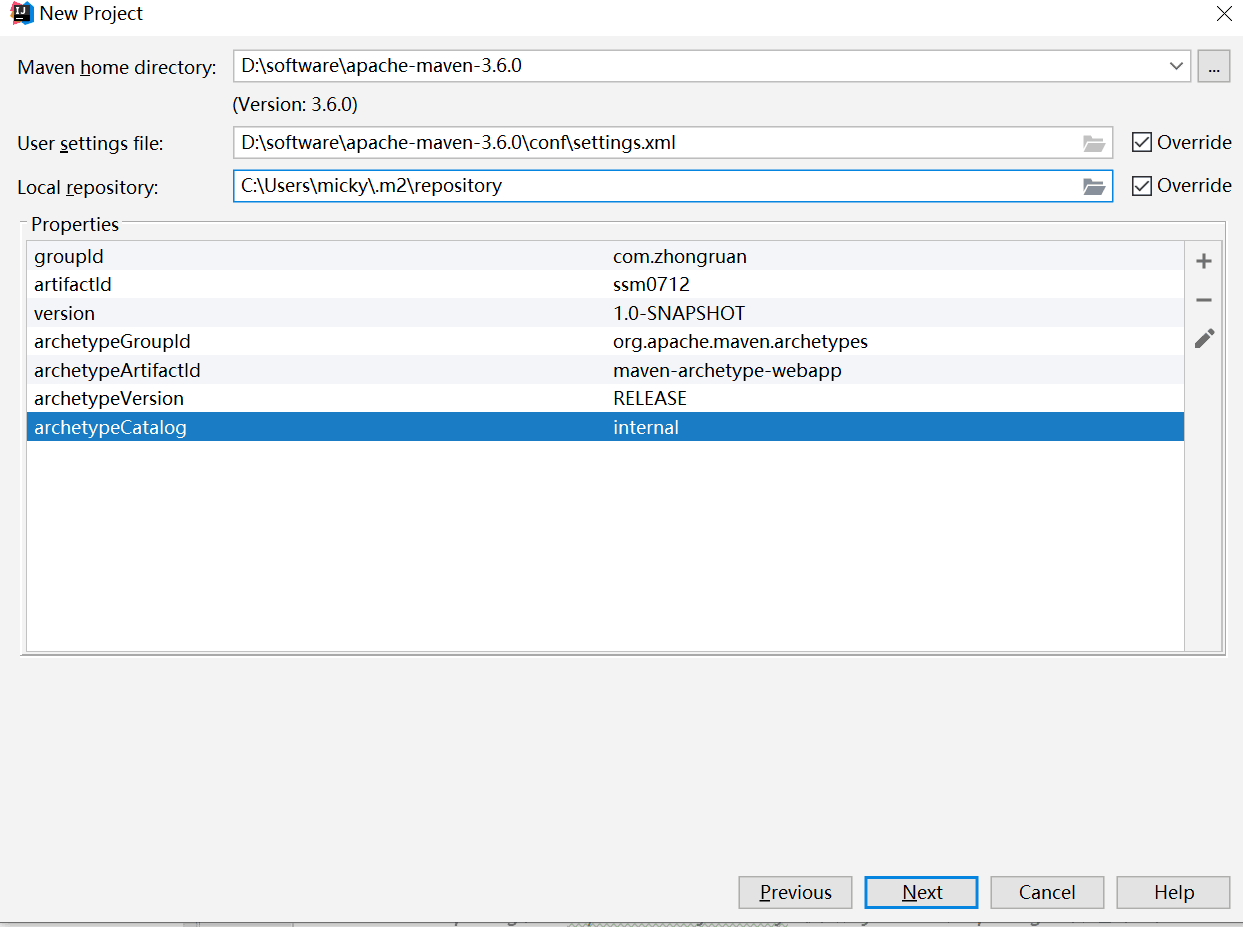Screen dimensions: 1243x927
Task: Open folder browser for Local repository
Action: click(1094, 186)
